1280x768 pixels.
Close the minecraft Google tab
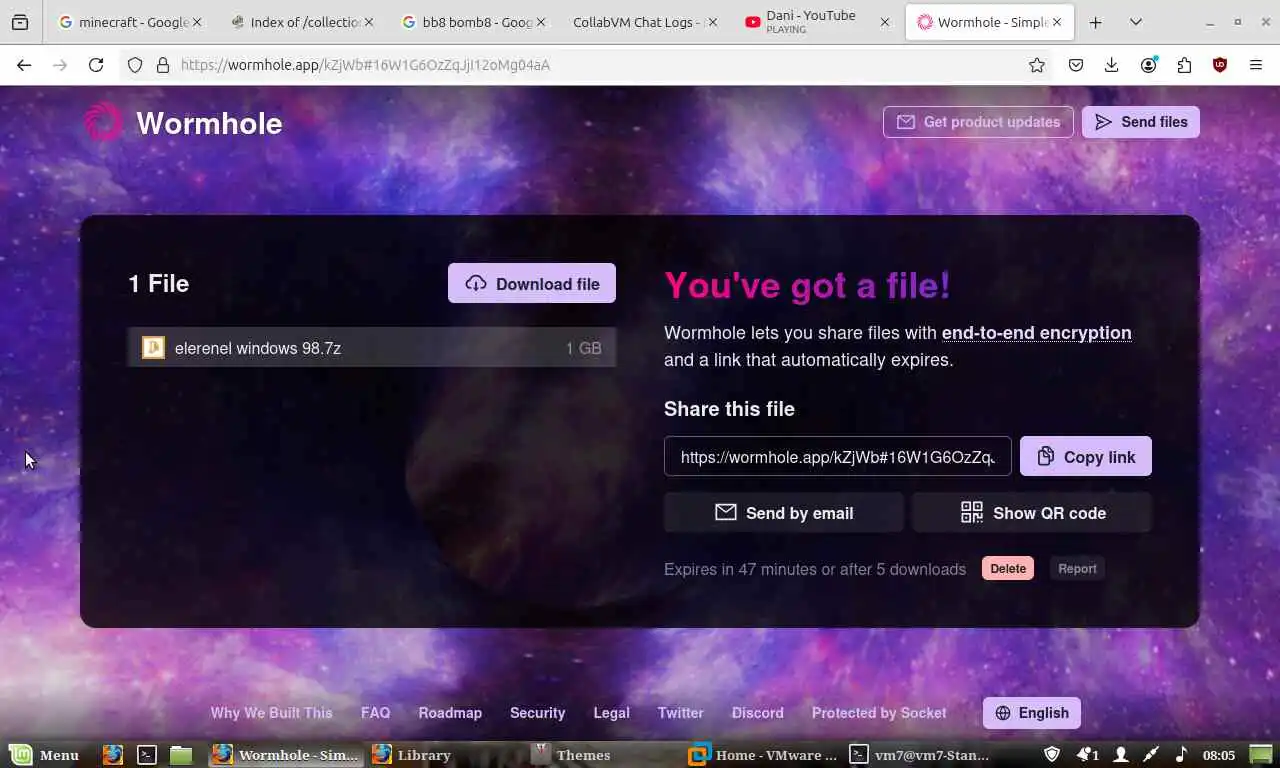[196, 22]
